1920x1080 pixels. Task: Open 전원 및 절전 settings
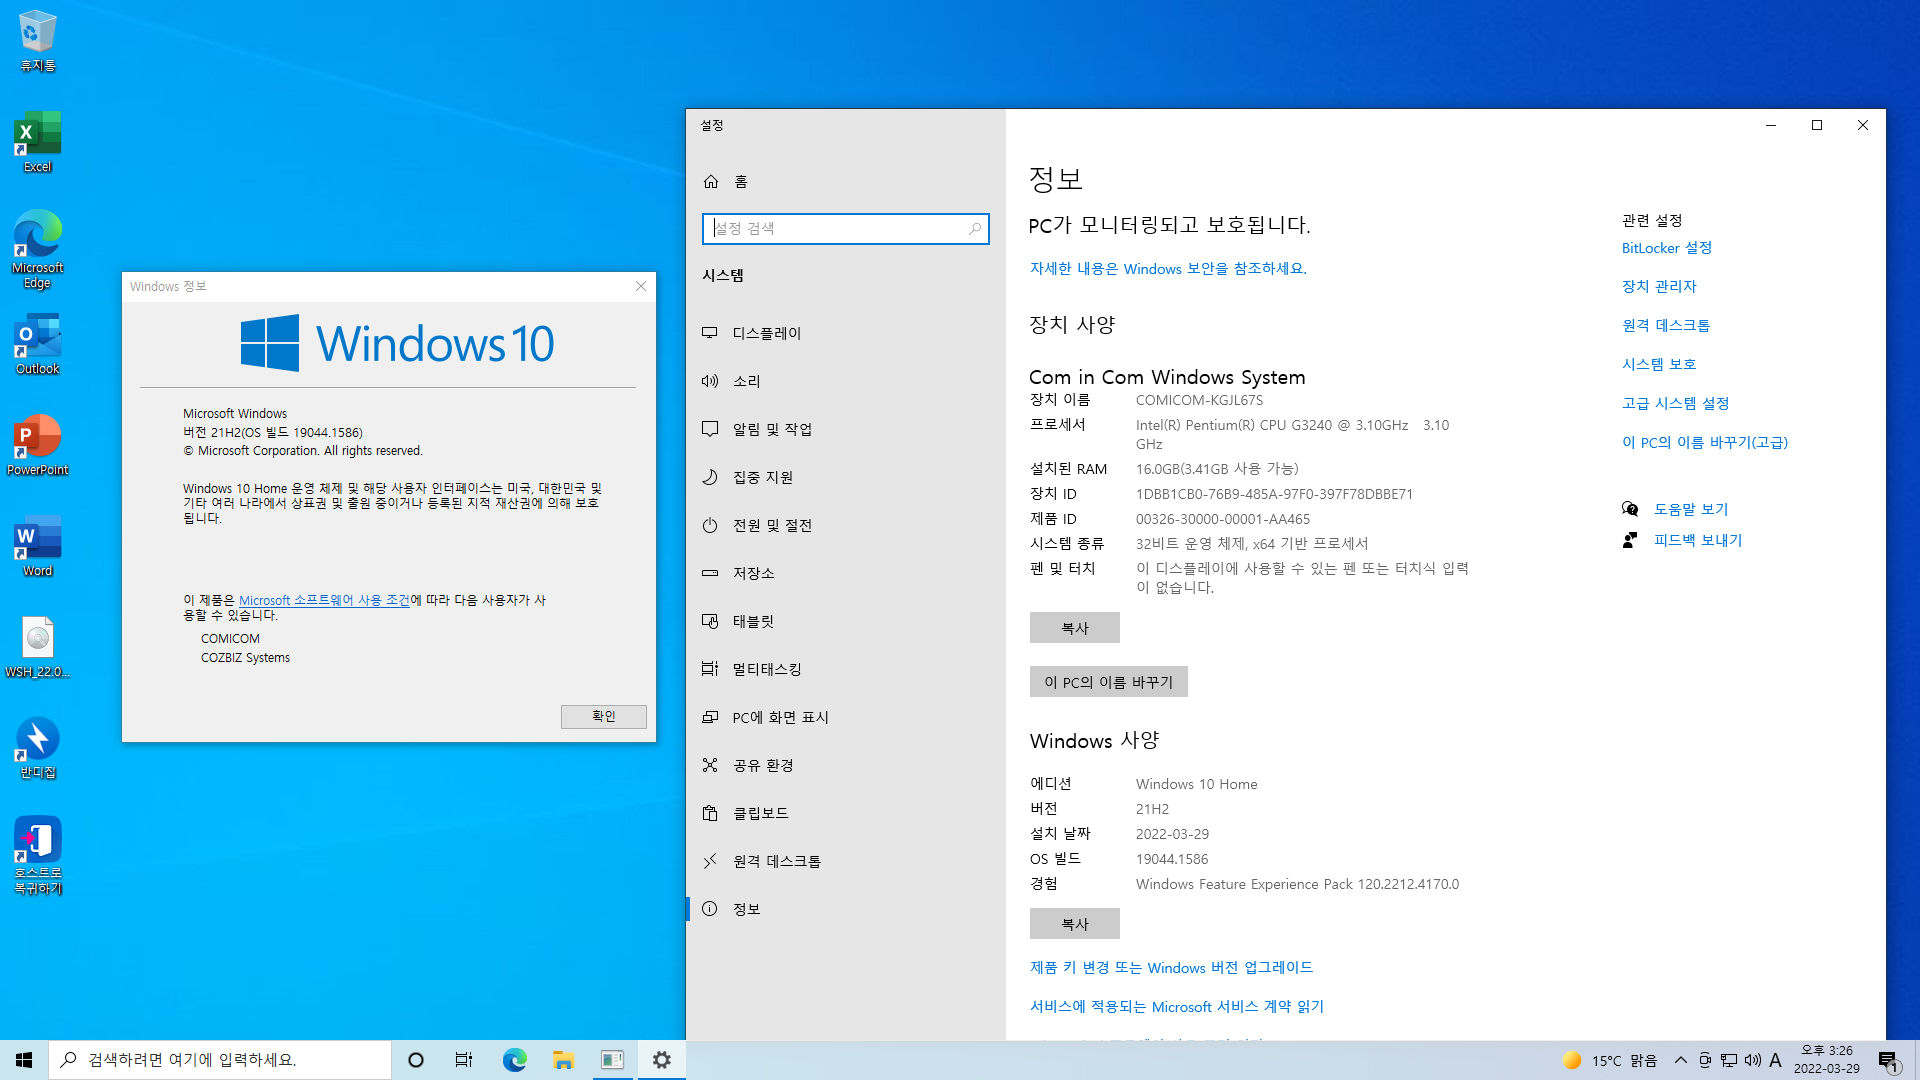(845, 525)
